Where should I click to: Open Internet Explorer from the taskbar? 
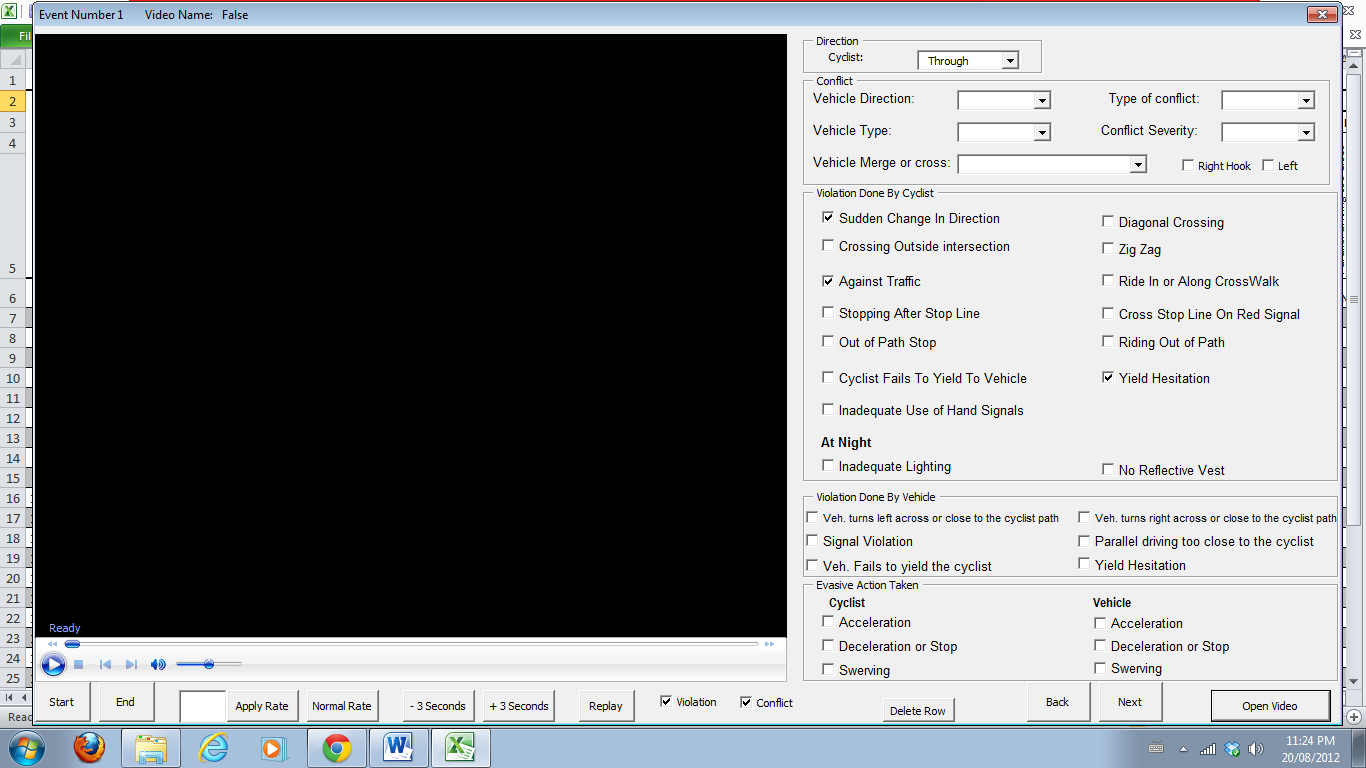(x=213, y=748)
